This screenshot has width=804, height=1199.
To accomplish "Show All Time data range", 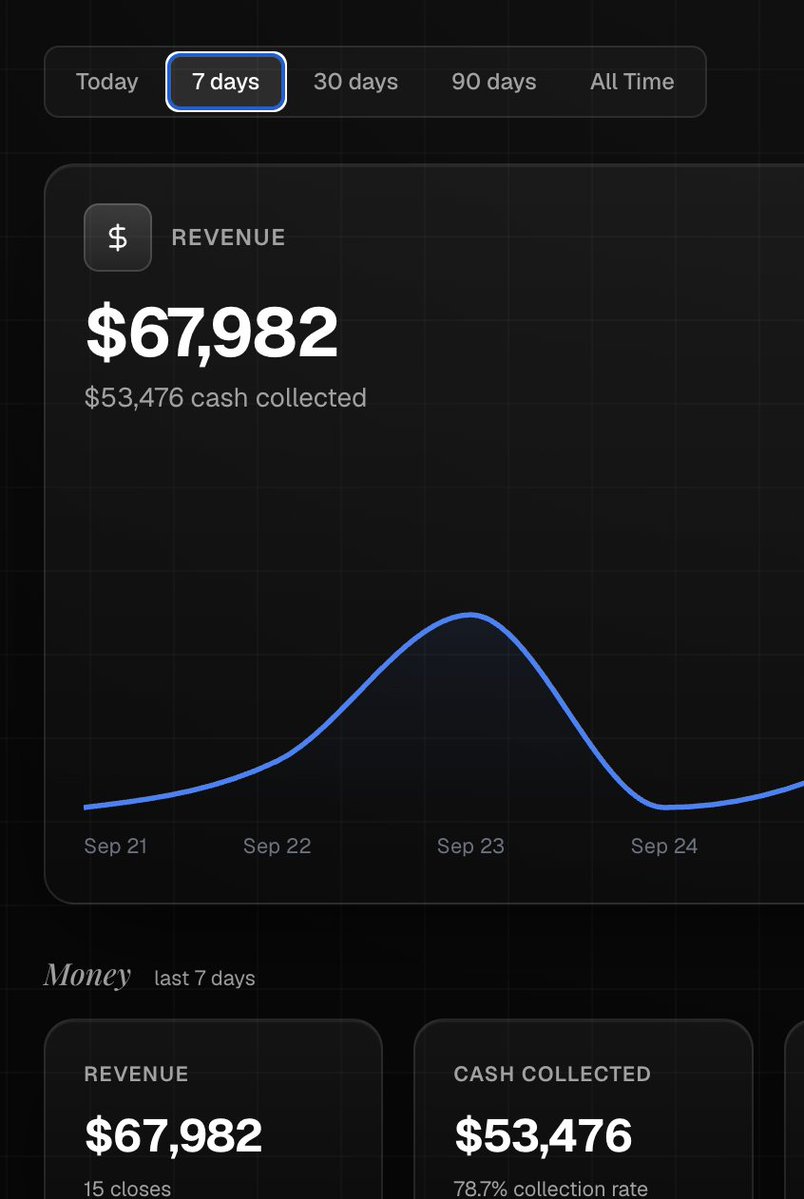I will tap(632, 82).
